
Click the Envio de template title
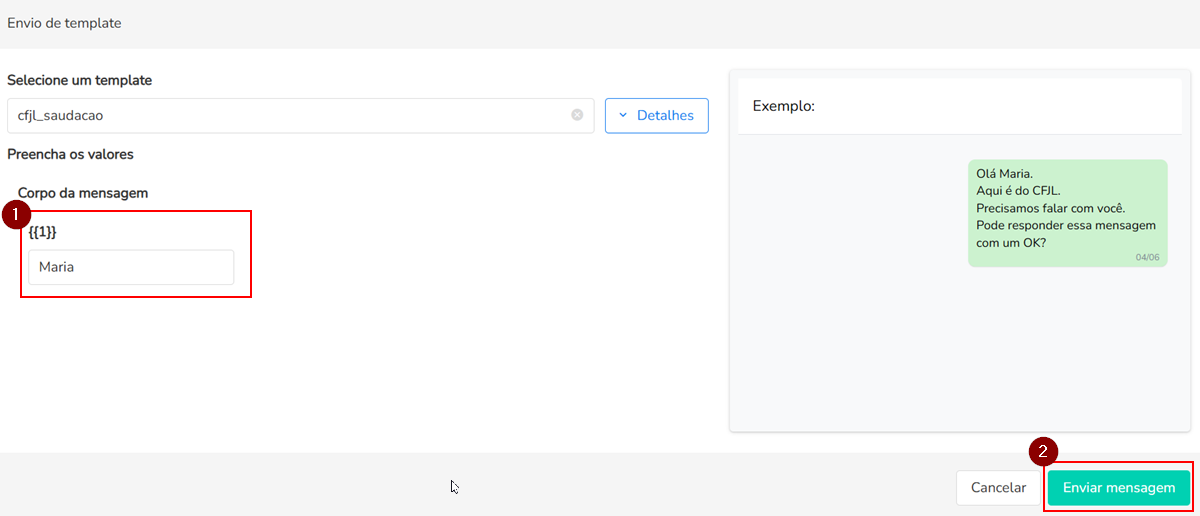(64, 23)
